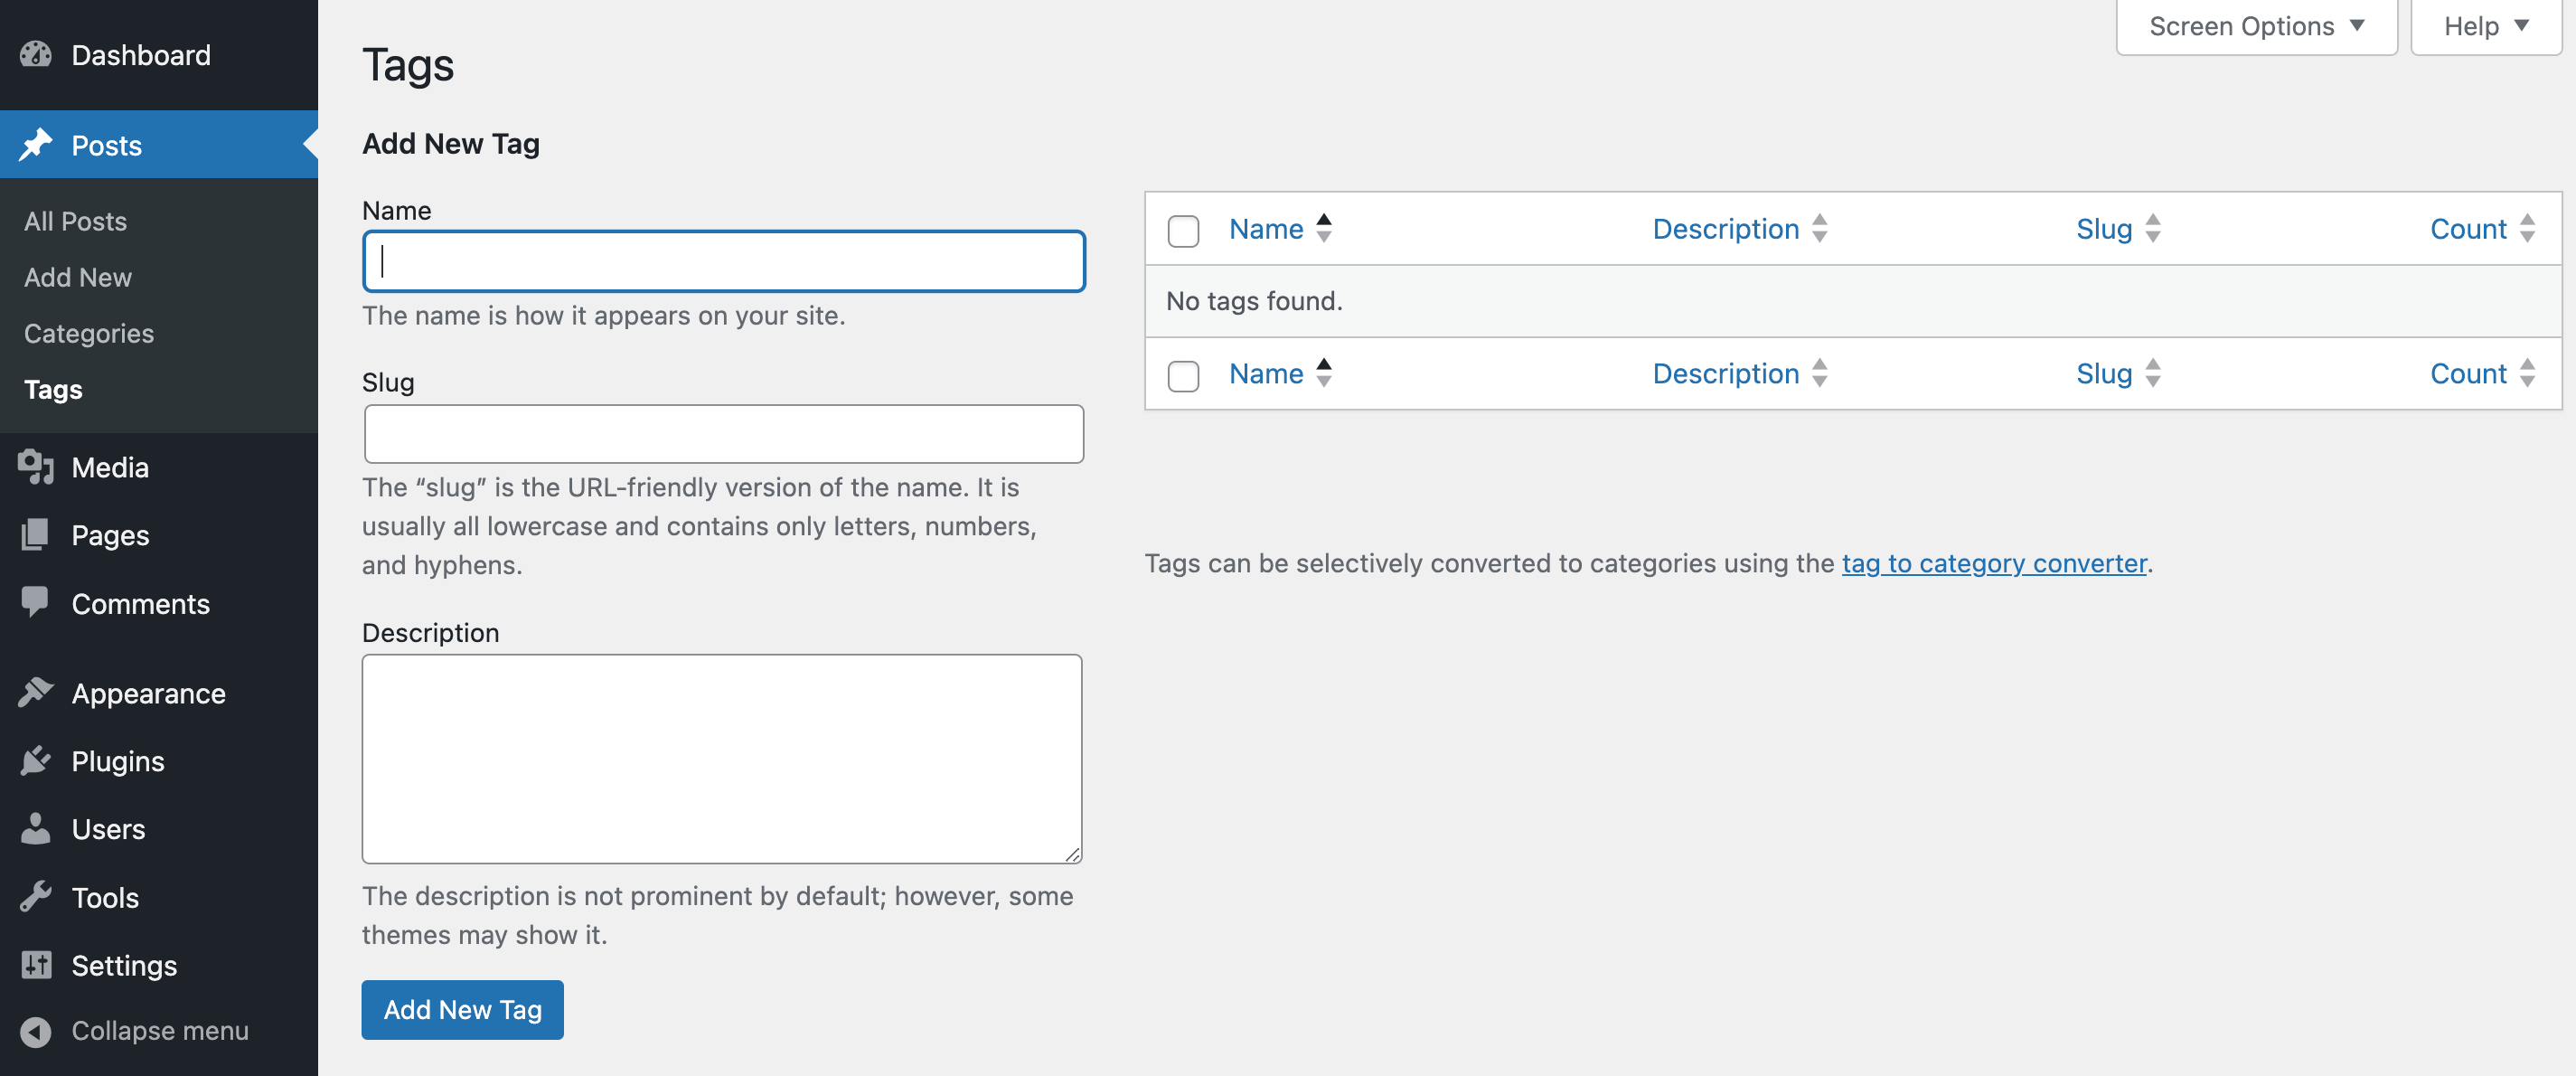
Task: Click the Add New Tag button
Action: point(462,1010)
